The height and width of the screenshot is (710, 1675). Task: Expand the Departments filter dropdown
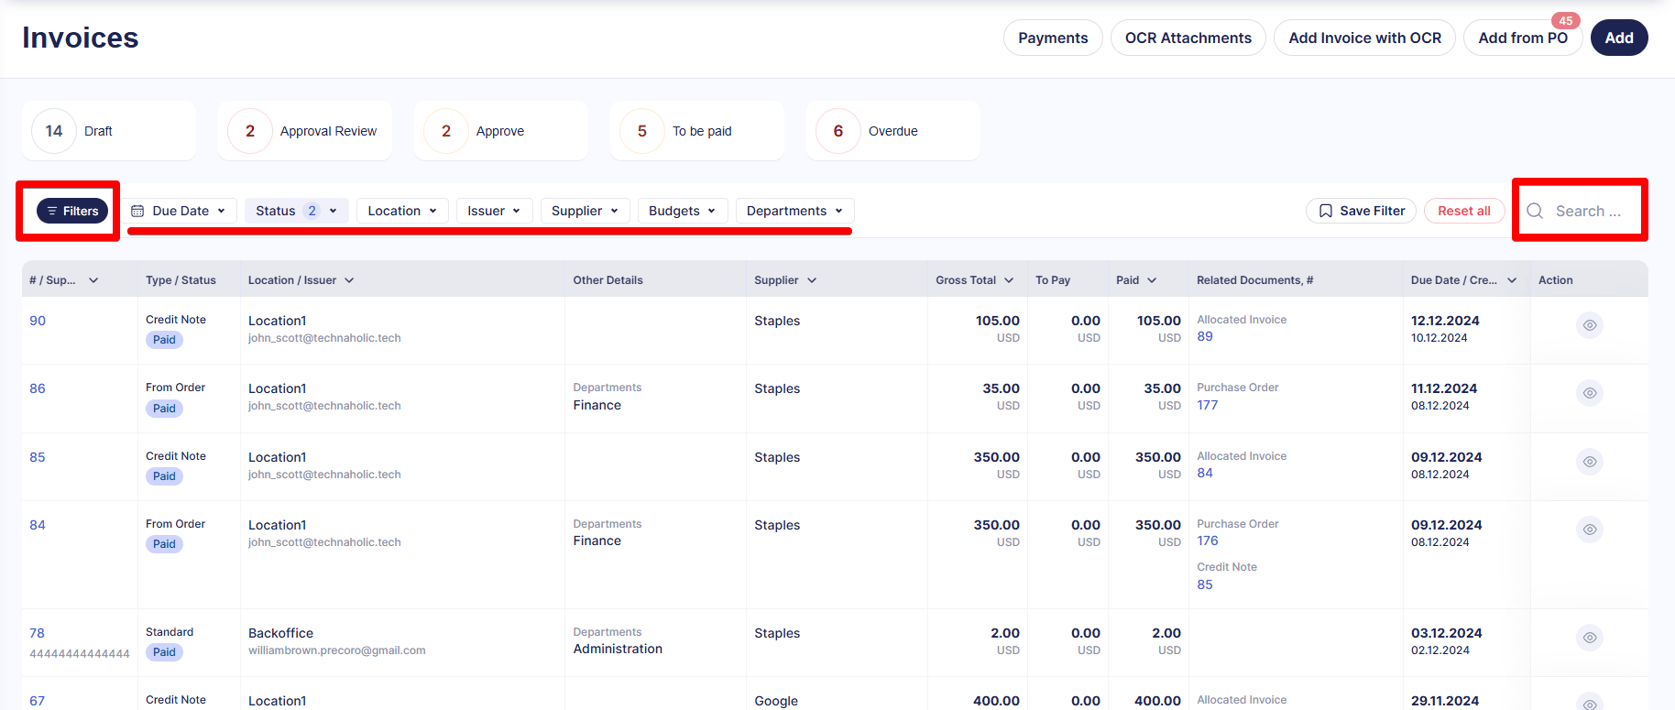click(x=794, y=211)
